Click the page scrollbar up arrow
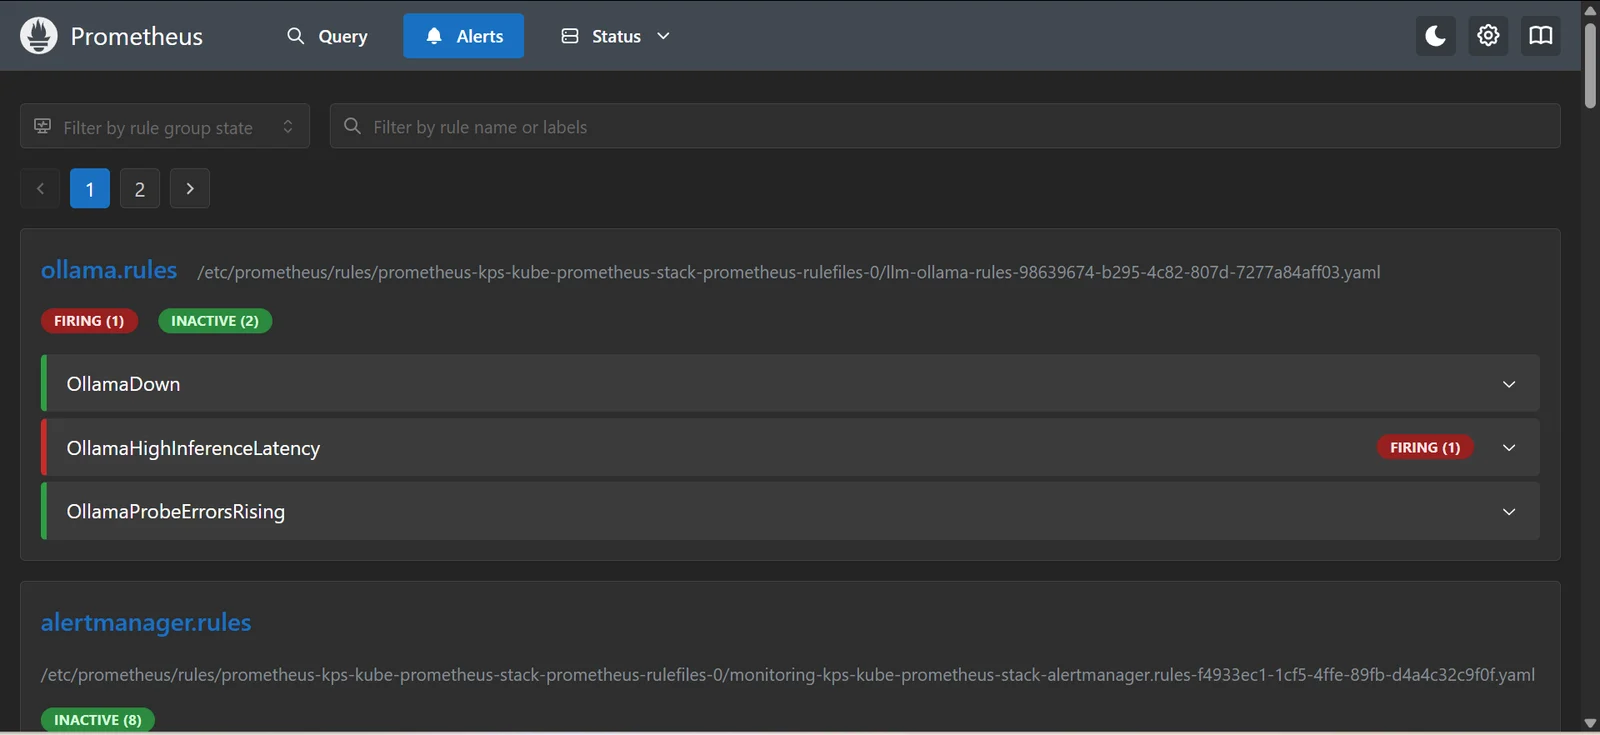The width and height of the screenshot is (1600, 735). click(x=1590, y=10)
